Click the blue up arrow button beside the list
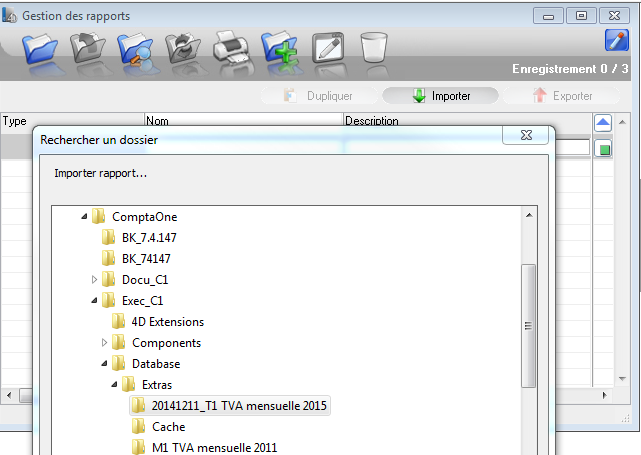The height and width of the screenshot is (455, 641). [x=603, y=123]
